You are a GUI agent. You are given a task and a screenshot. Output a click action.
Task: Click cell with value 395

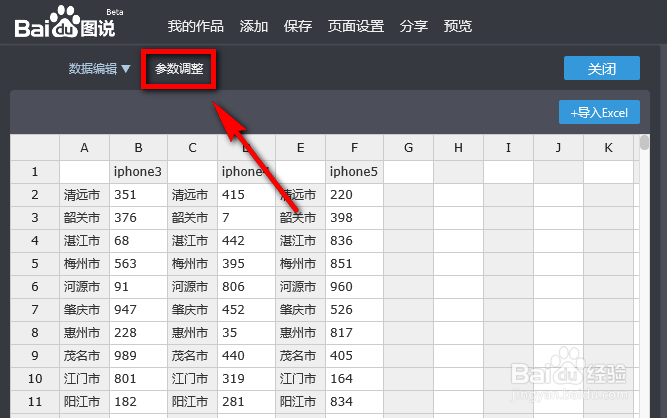pyautogui.click(x=246, y=264)
